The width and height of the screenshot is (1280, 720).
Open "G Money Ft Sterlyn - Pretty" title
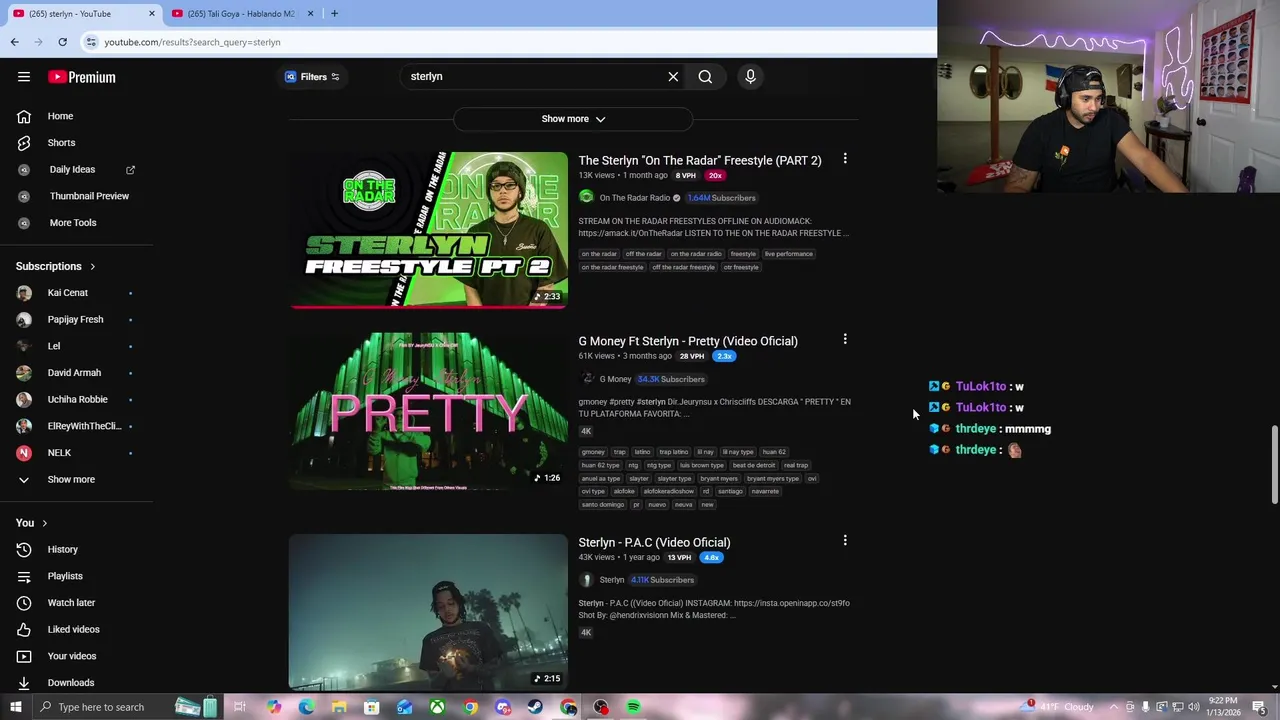688,341
